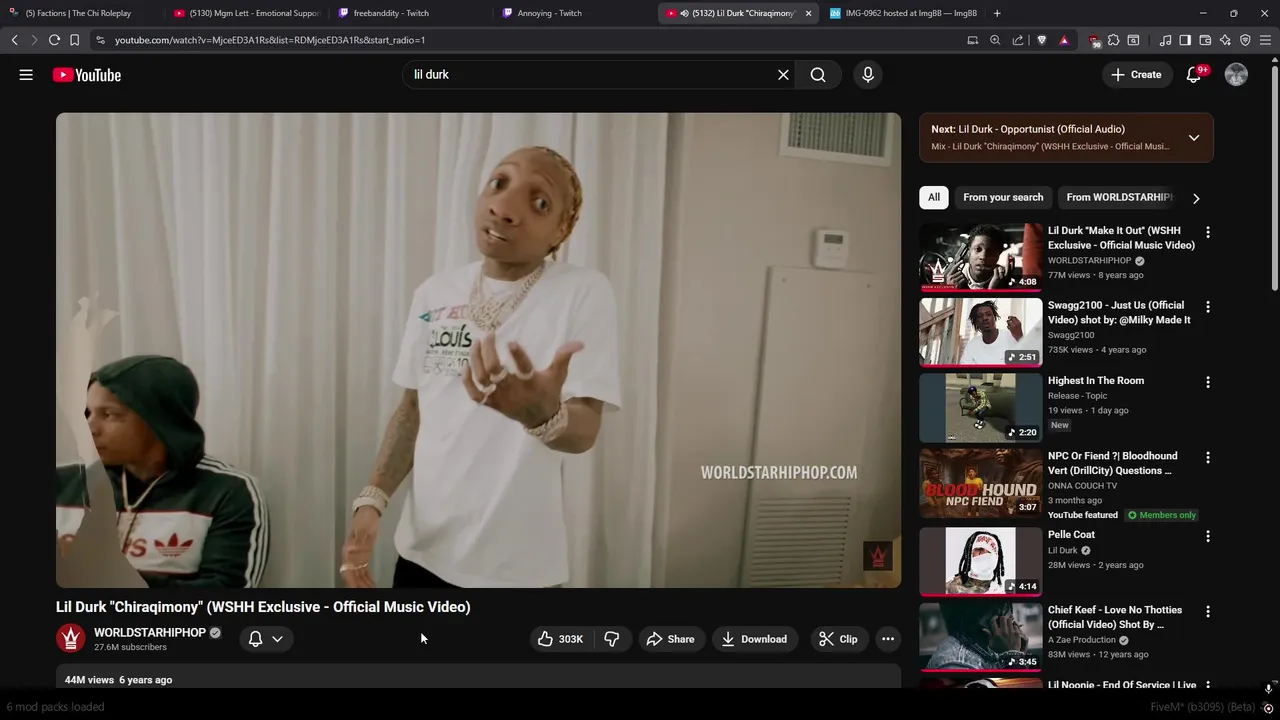The height and width of the screenshot is (720, 1280).
Task: Switch to the IMG-0962 ImgBB tab
Action: (903, 13)
